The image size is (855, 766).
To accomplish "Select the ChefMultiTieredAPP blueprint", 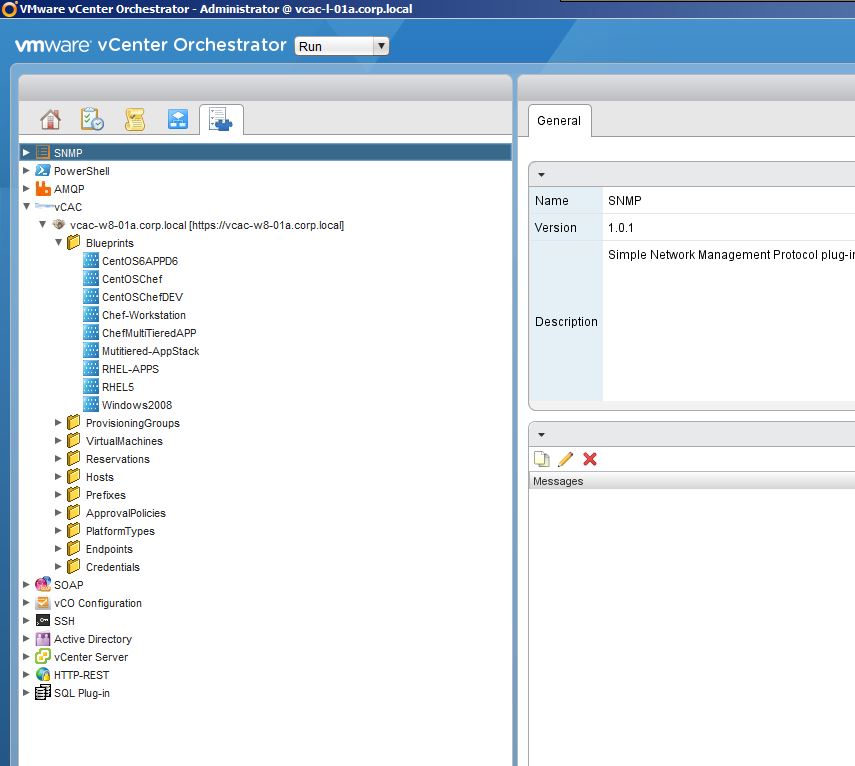I will click(x=149, y=333).
